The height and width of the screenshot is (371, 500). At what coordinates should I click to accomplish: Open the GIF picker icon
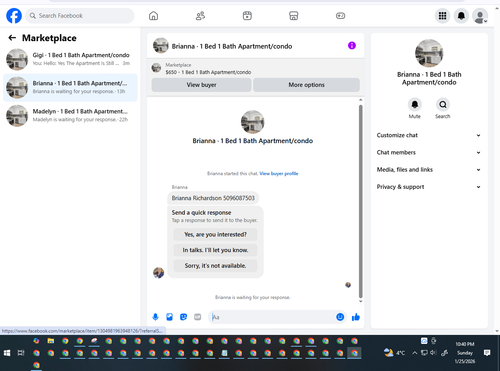point(198,317)
